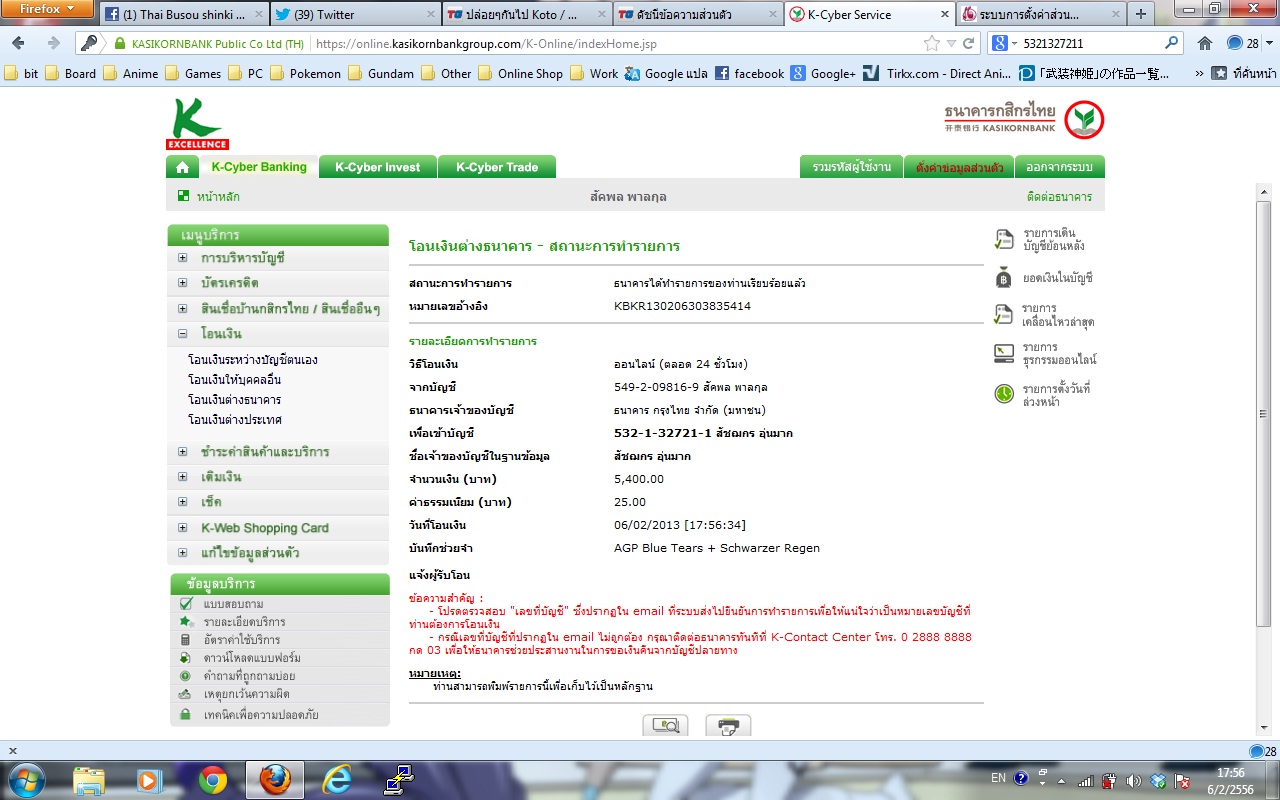The image size is (1280, 800).
Task: Switch to the (39) Twitter browser tab
Action: pyautogui.click(x=355, y=14)
